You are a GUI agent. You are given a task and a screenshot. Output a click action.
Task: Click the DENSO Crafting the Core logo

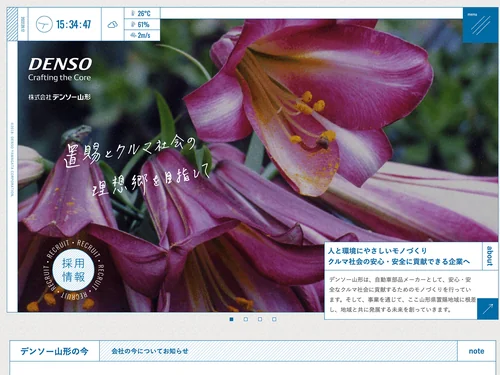pos(60,69)
